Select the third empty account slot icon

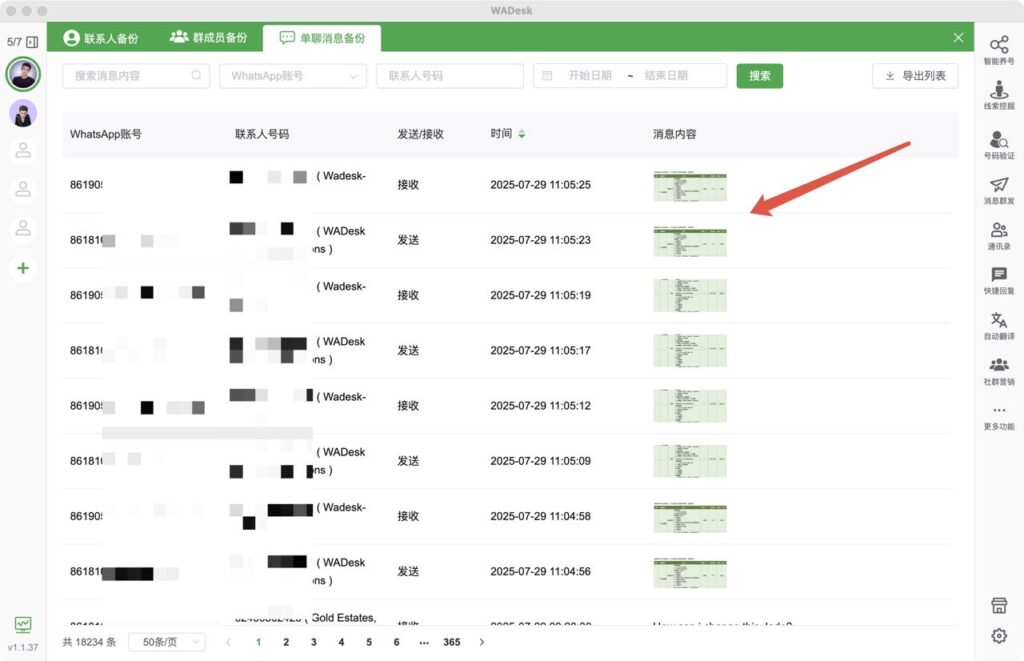coord(23,228)
